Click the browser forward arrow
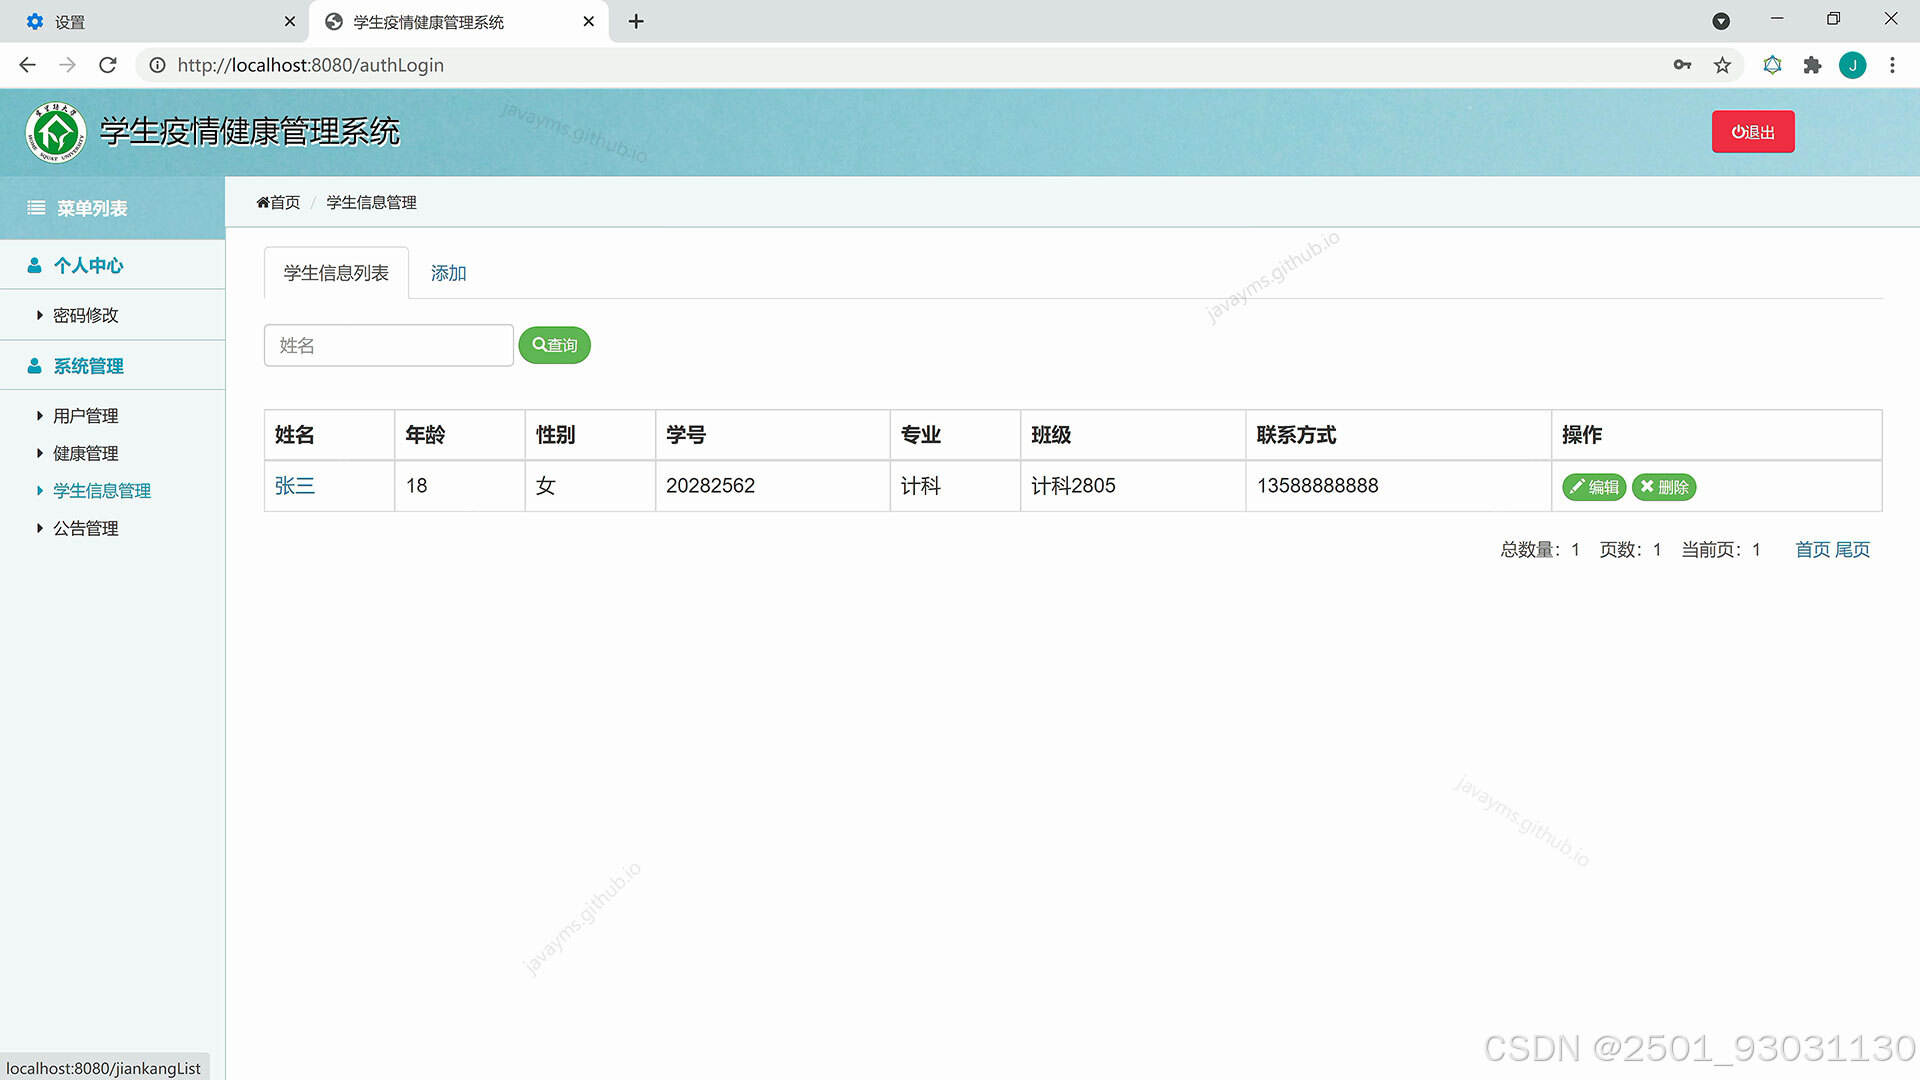1920x1080 pixels. (x=67, y=65)
